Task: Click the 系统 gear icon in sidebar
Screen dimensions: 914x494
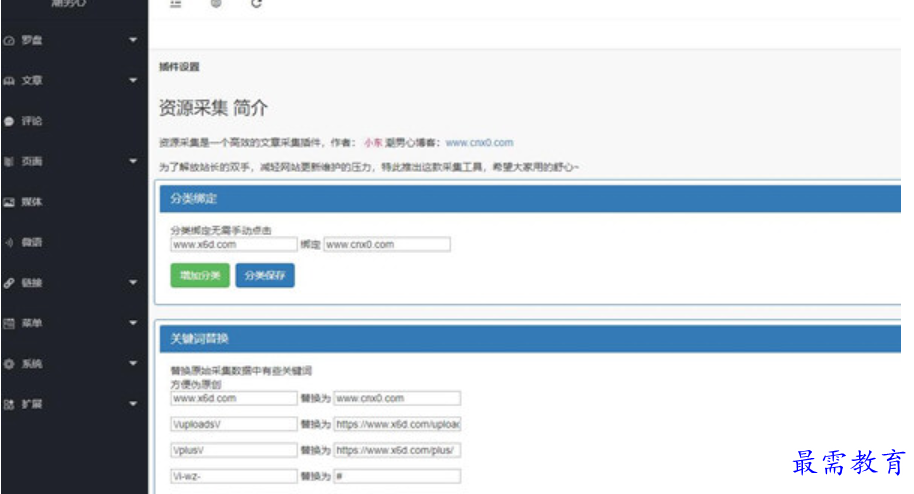Action: [9, 364]
